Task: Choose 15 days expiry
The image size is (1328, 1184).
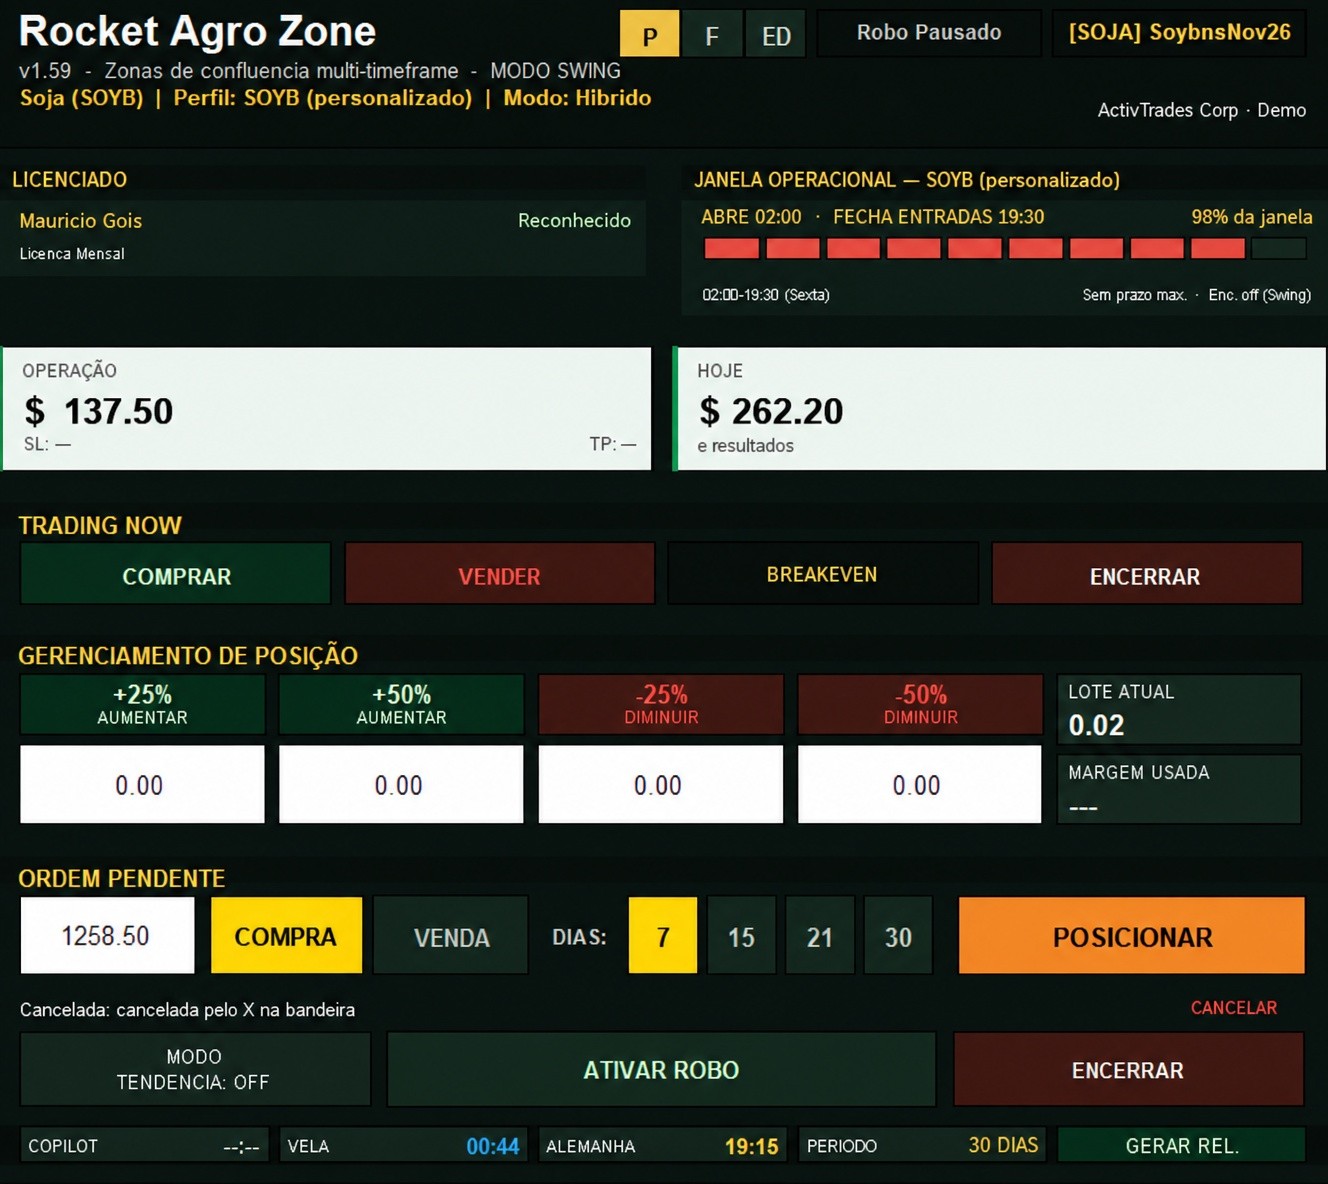Action: (741, 935)
